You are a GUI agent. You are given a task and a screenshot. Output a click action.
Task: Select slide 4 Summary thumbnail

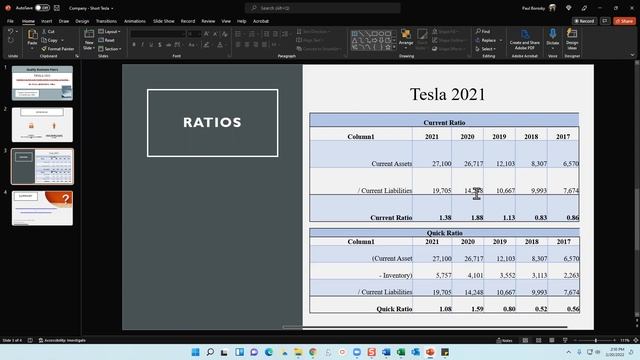coord(42,208)
